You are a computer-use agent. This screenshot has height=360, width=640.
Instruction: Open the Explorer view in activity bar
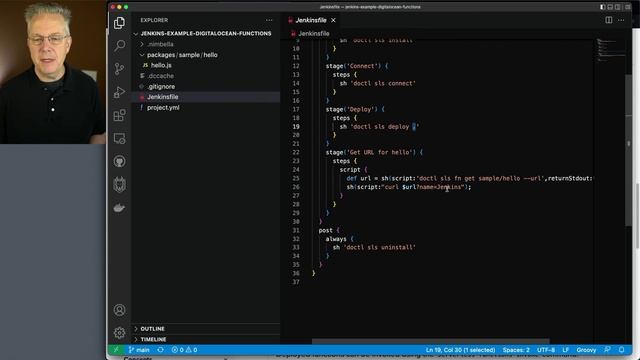[119, 23]
